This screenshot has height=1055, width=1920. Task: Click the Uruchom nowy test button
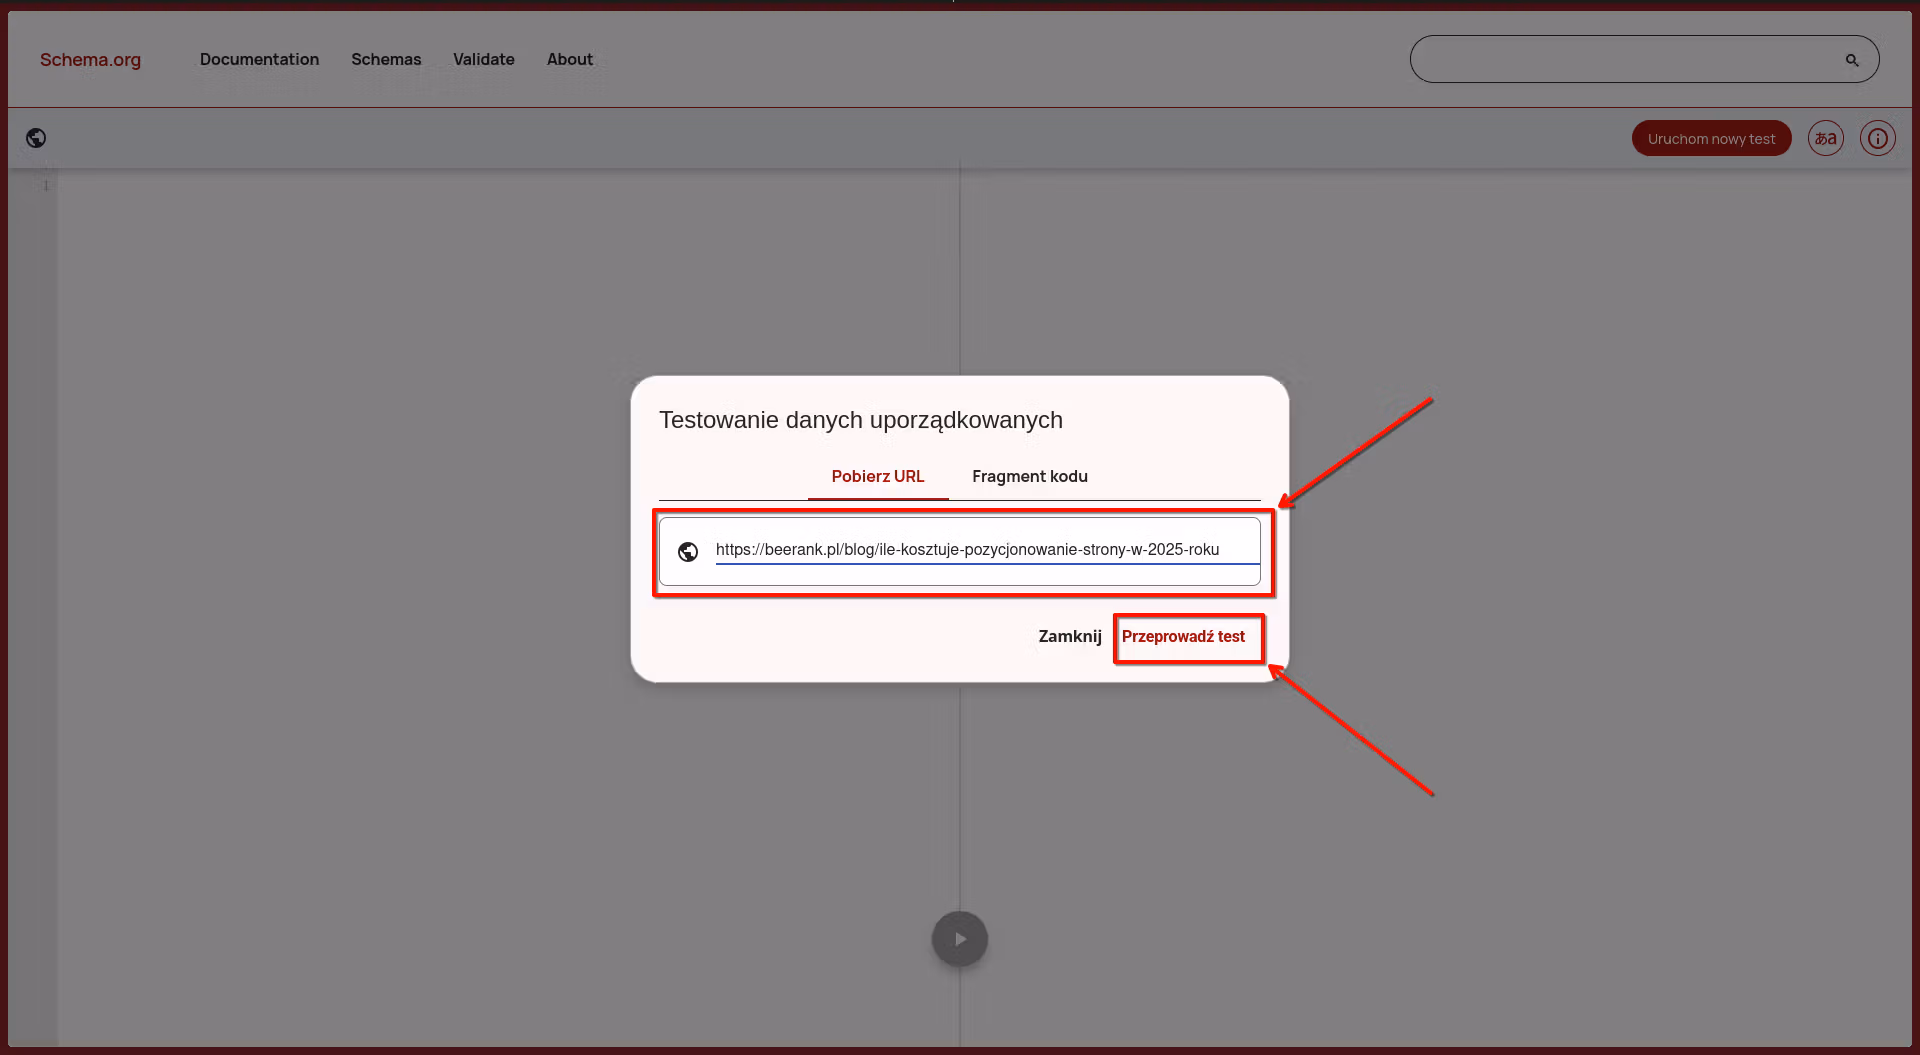pyautogui.click(x=1711, y=138)
